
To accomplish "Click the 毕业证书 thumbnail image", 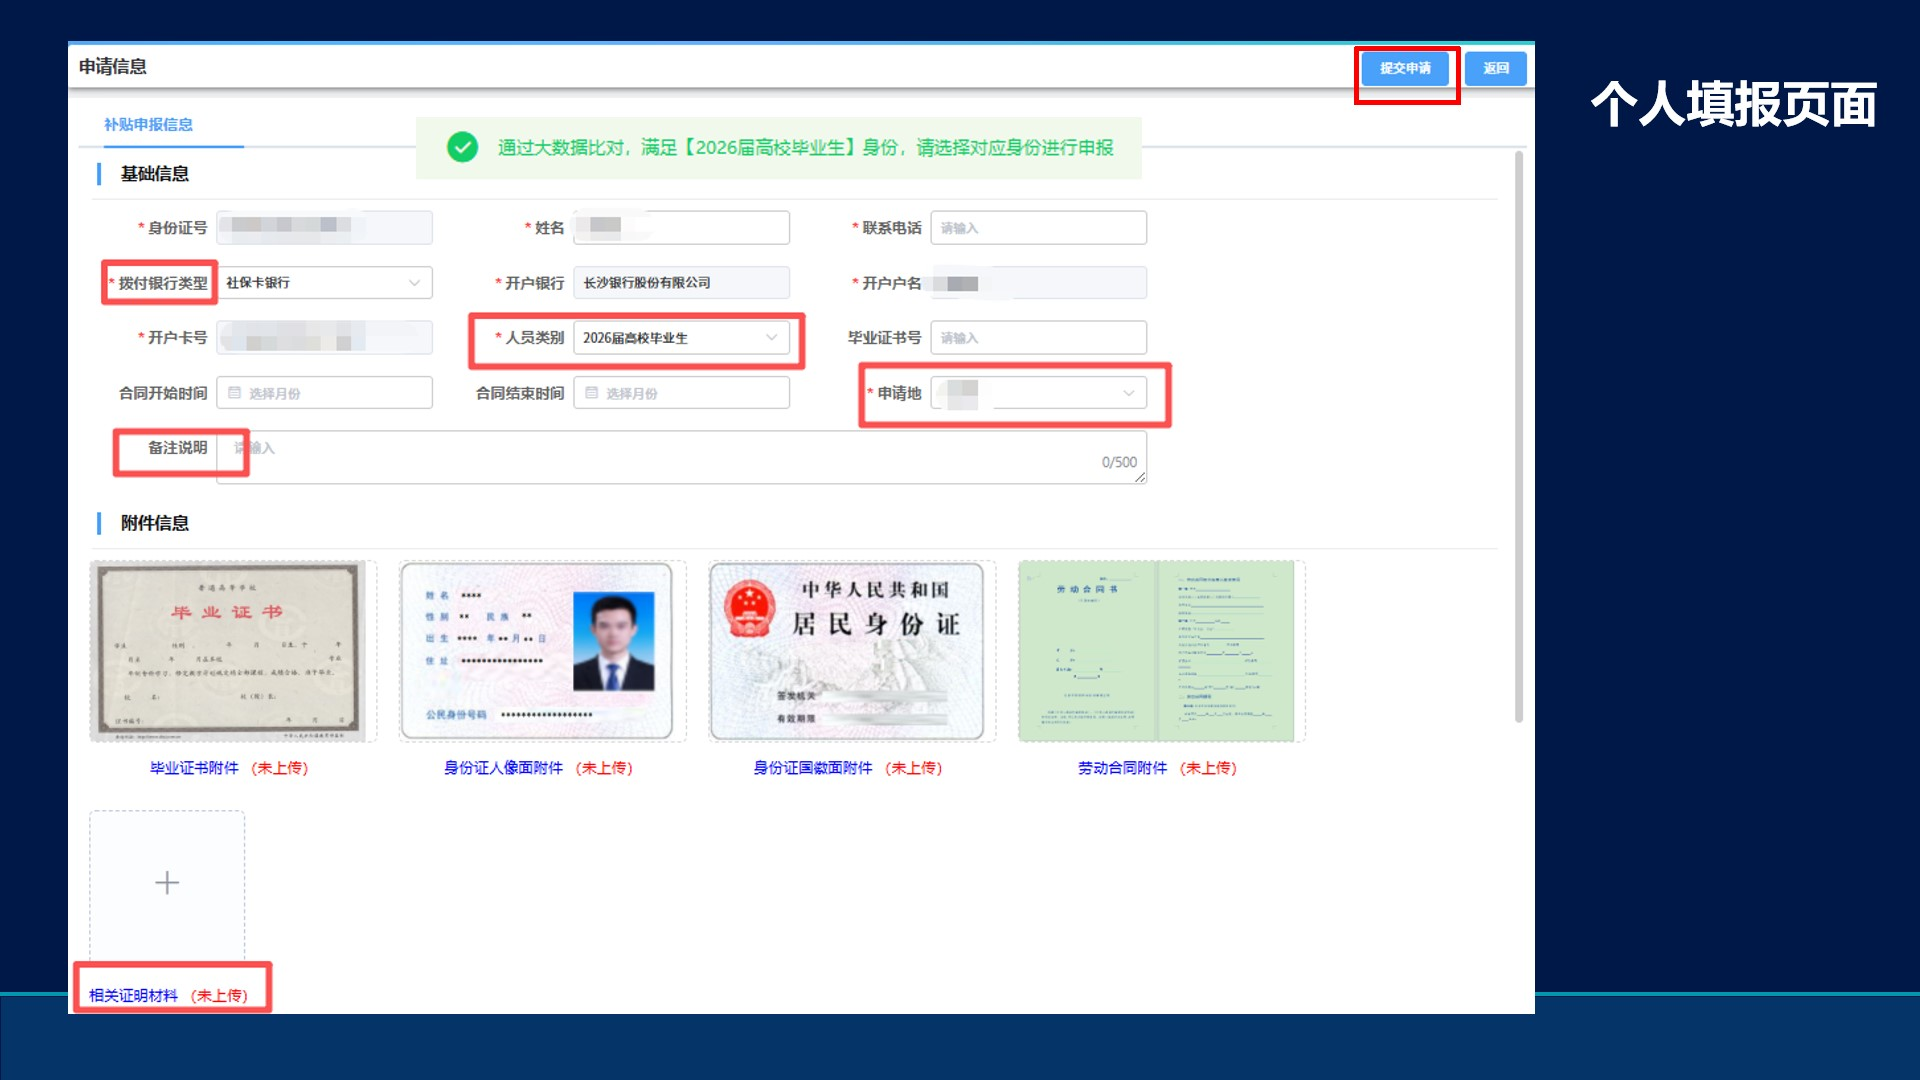I will [228, 651].
